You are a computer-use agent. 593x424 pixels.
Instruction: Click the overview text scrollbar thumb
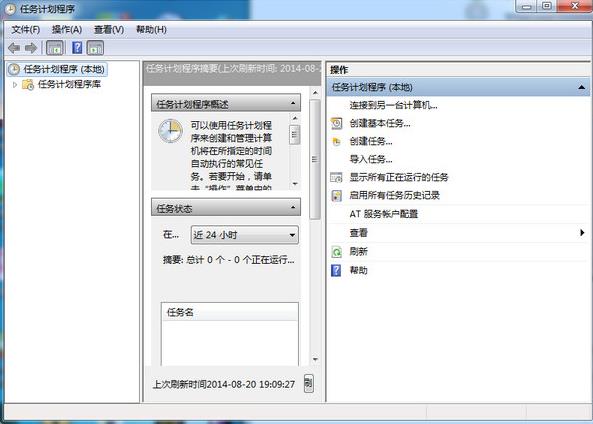(295, 135)
